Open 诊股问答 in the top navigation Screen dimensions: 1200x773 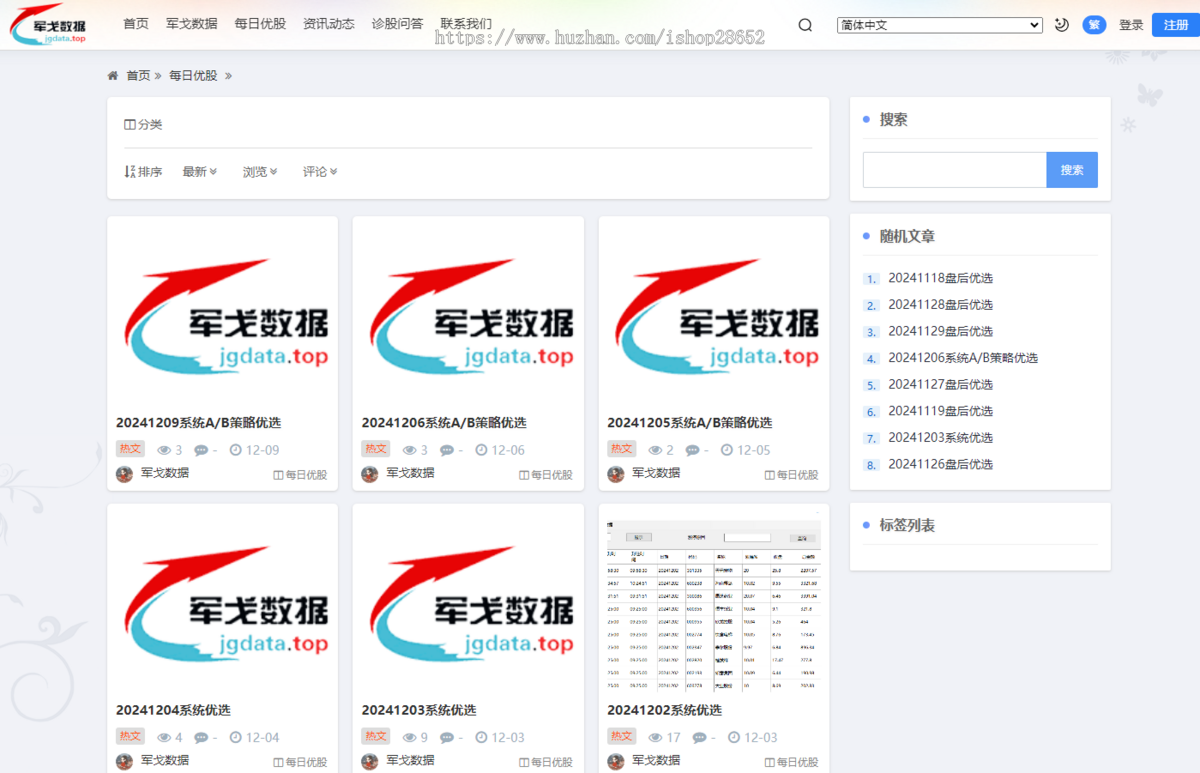pos(397,24)
